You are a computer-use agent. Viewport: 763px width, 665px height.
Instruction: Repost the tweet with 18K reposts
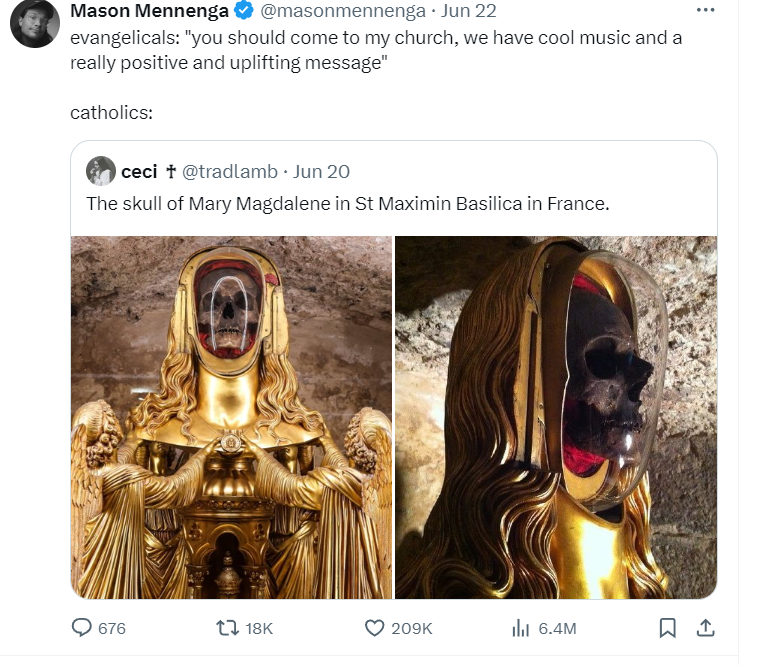(229, 628)
